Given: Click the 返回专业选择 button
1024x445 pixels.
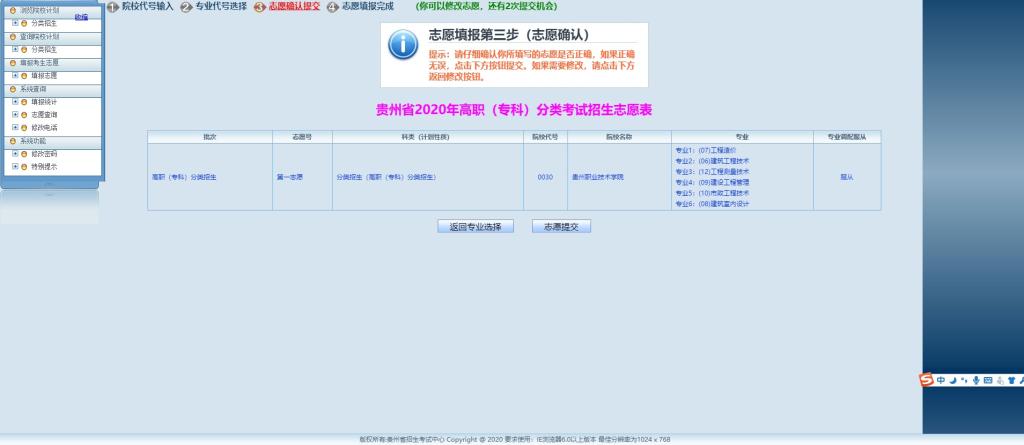Looking at the screenshot, I should (x=475, y=227).
